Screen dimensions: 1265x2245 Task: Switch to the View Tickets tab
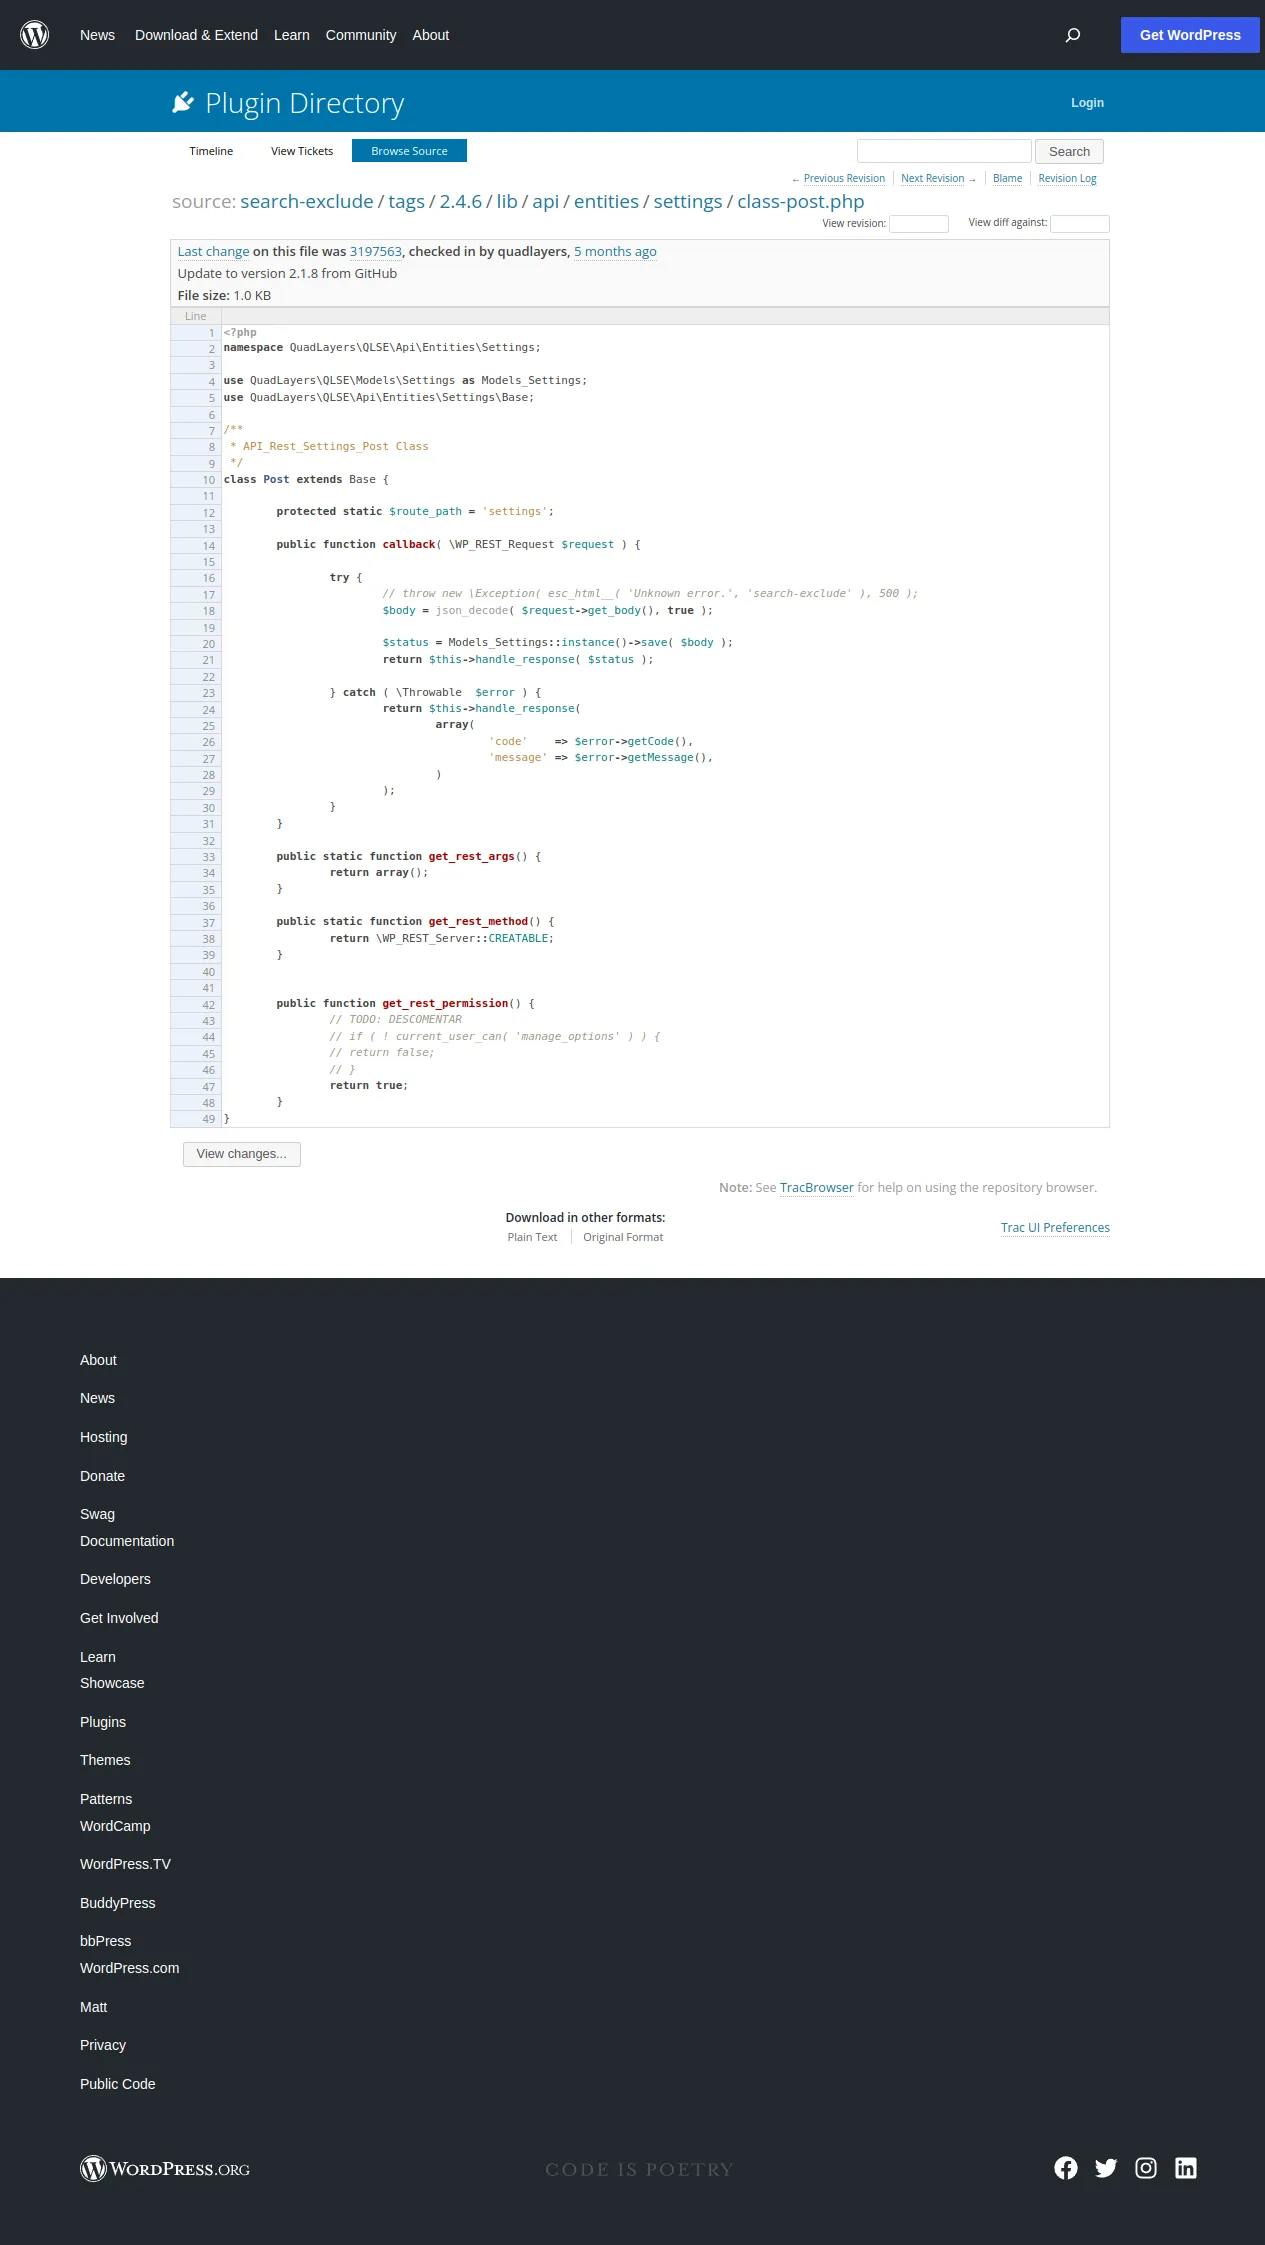pyautogui.click(x=302, y=151)
